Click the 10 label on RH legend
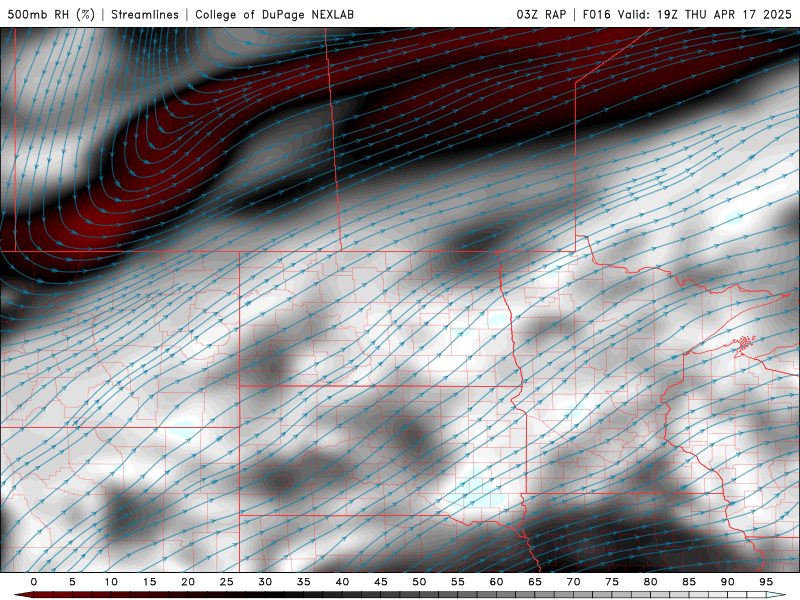 click(x=111, y=582)
